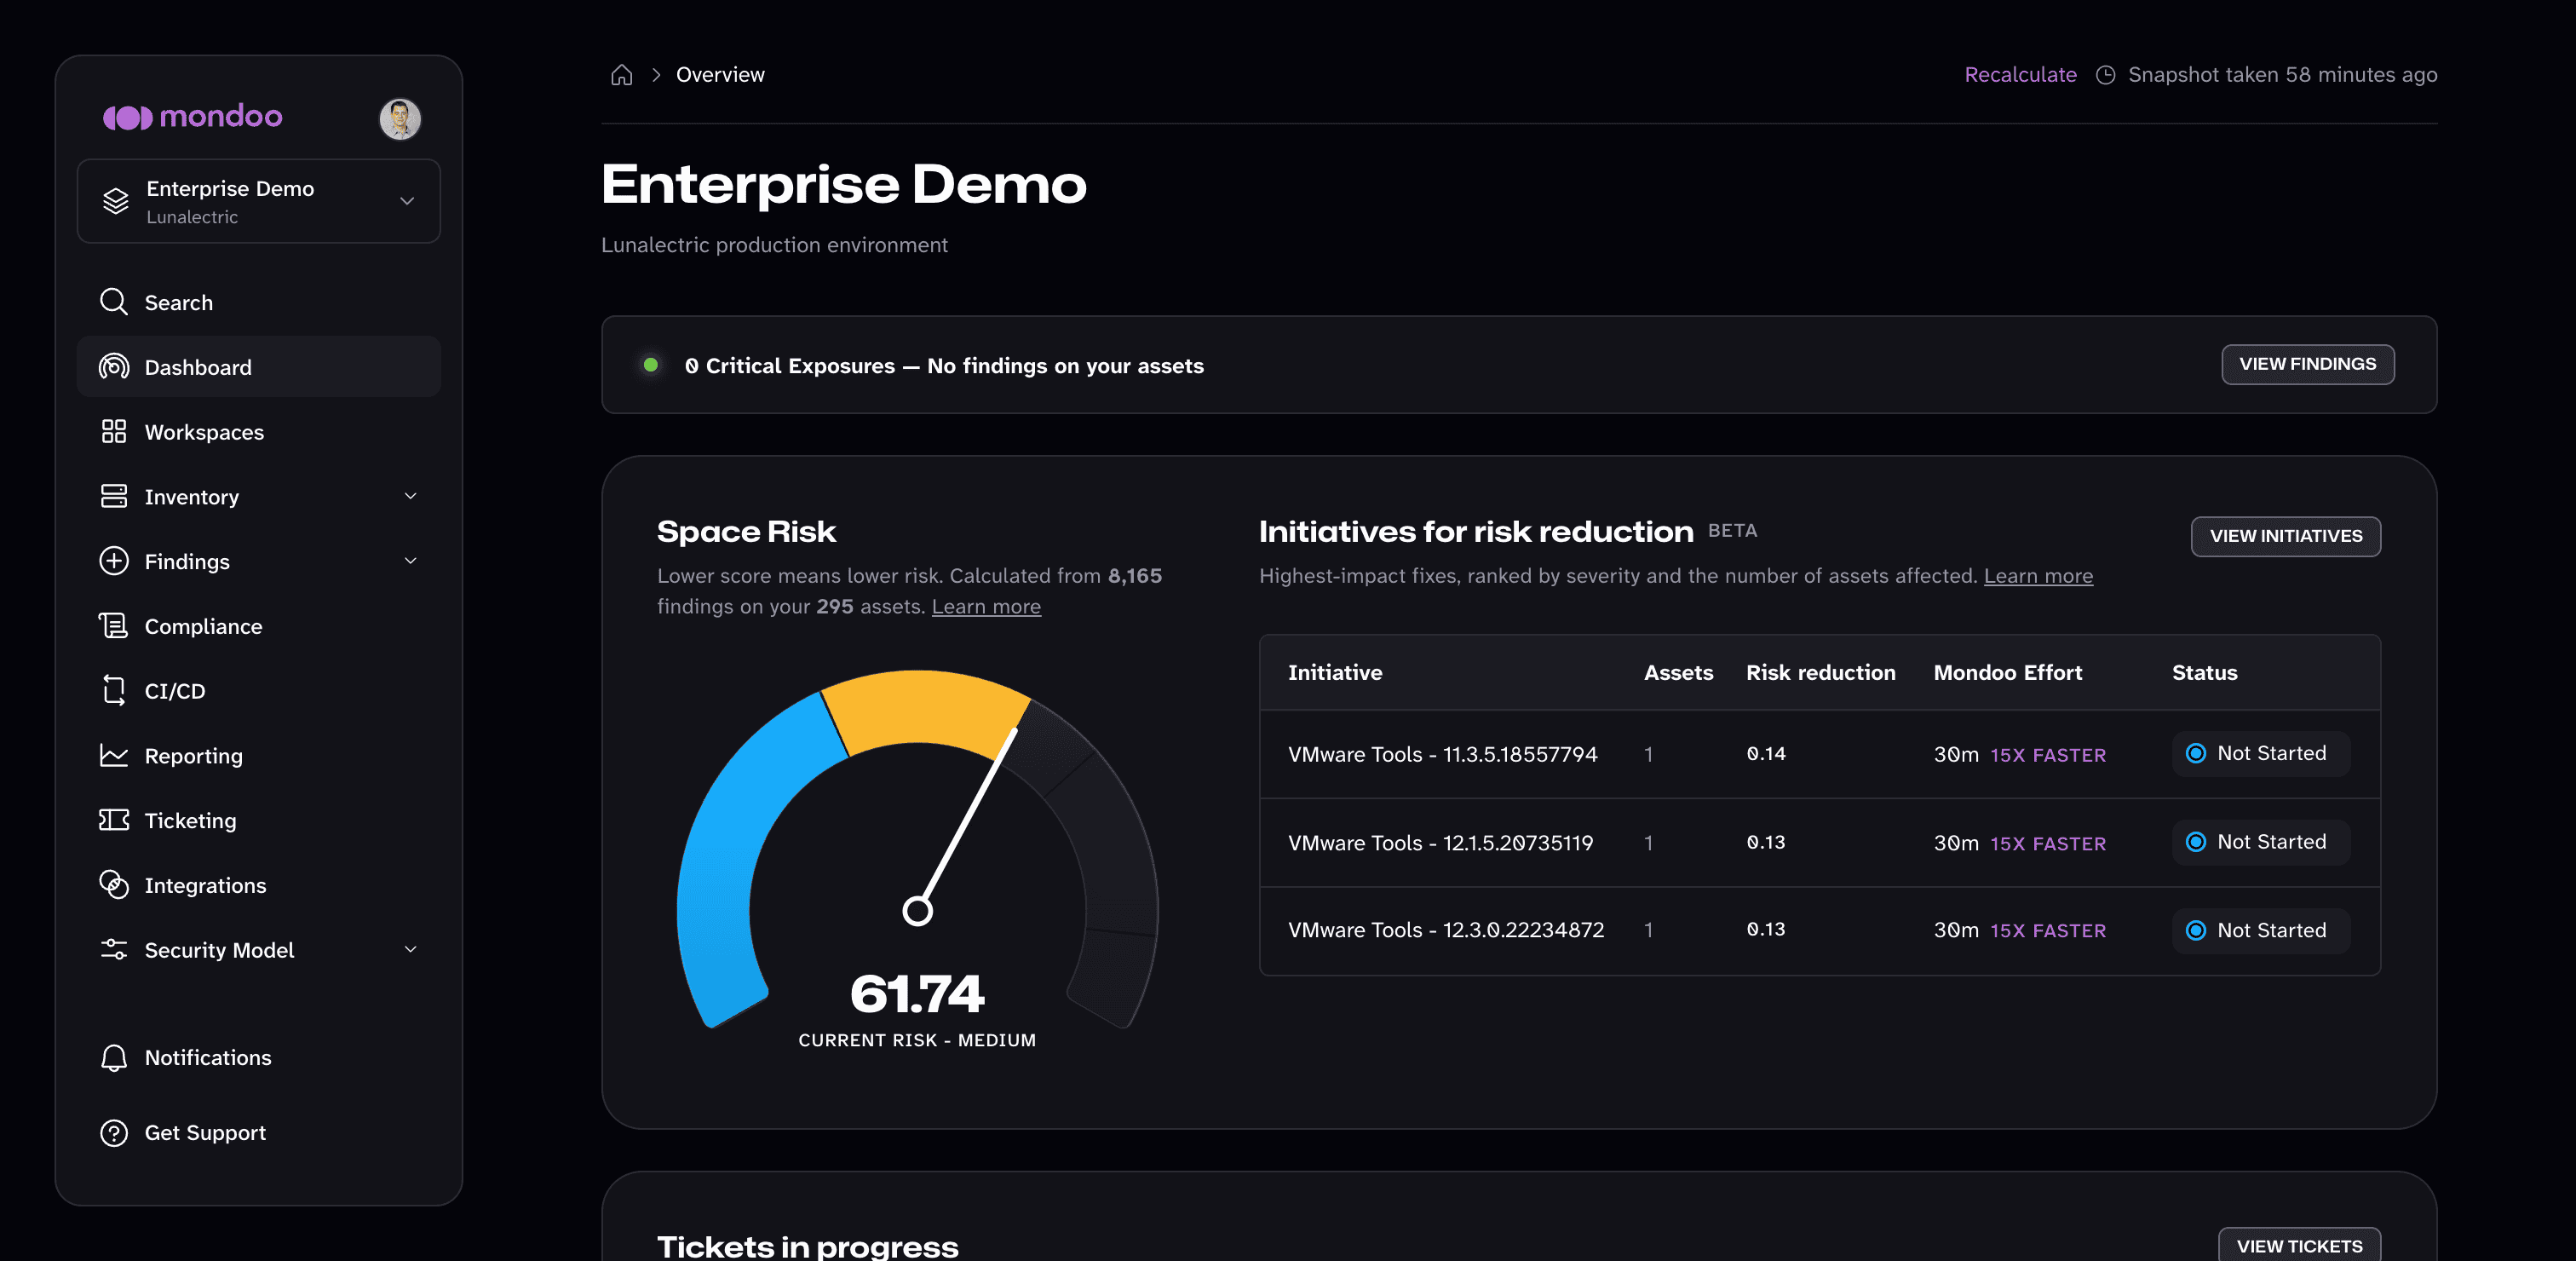Open Reporting from the sidebar
This screenshot has height=1261, width=2576.
click(259, 755)
